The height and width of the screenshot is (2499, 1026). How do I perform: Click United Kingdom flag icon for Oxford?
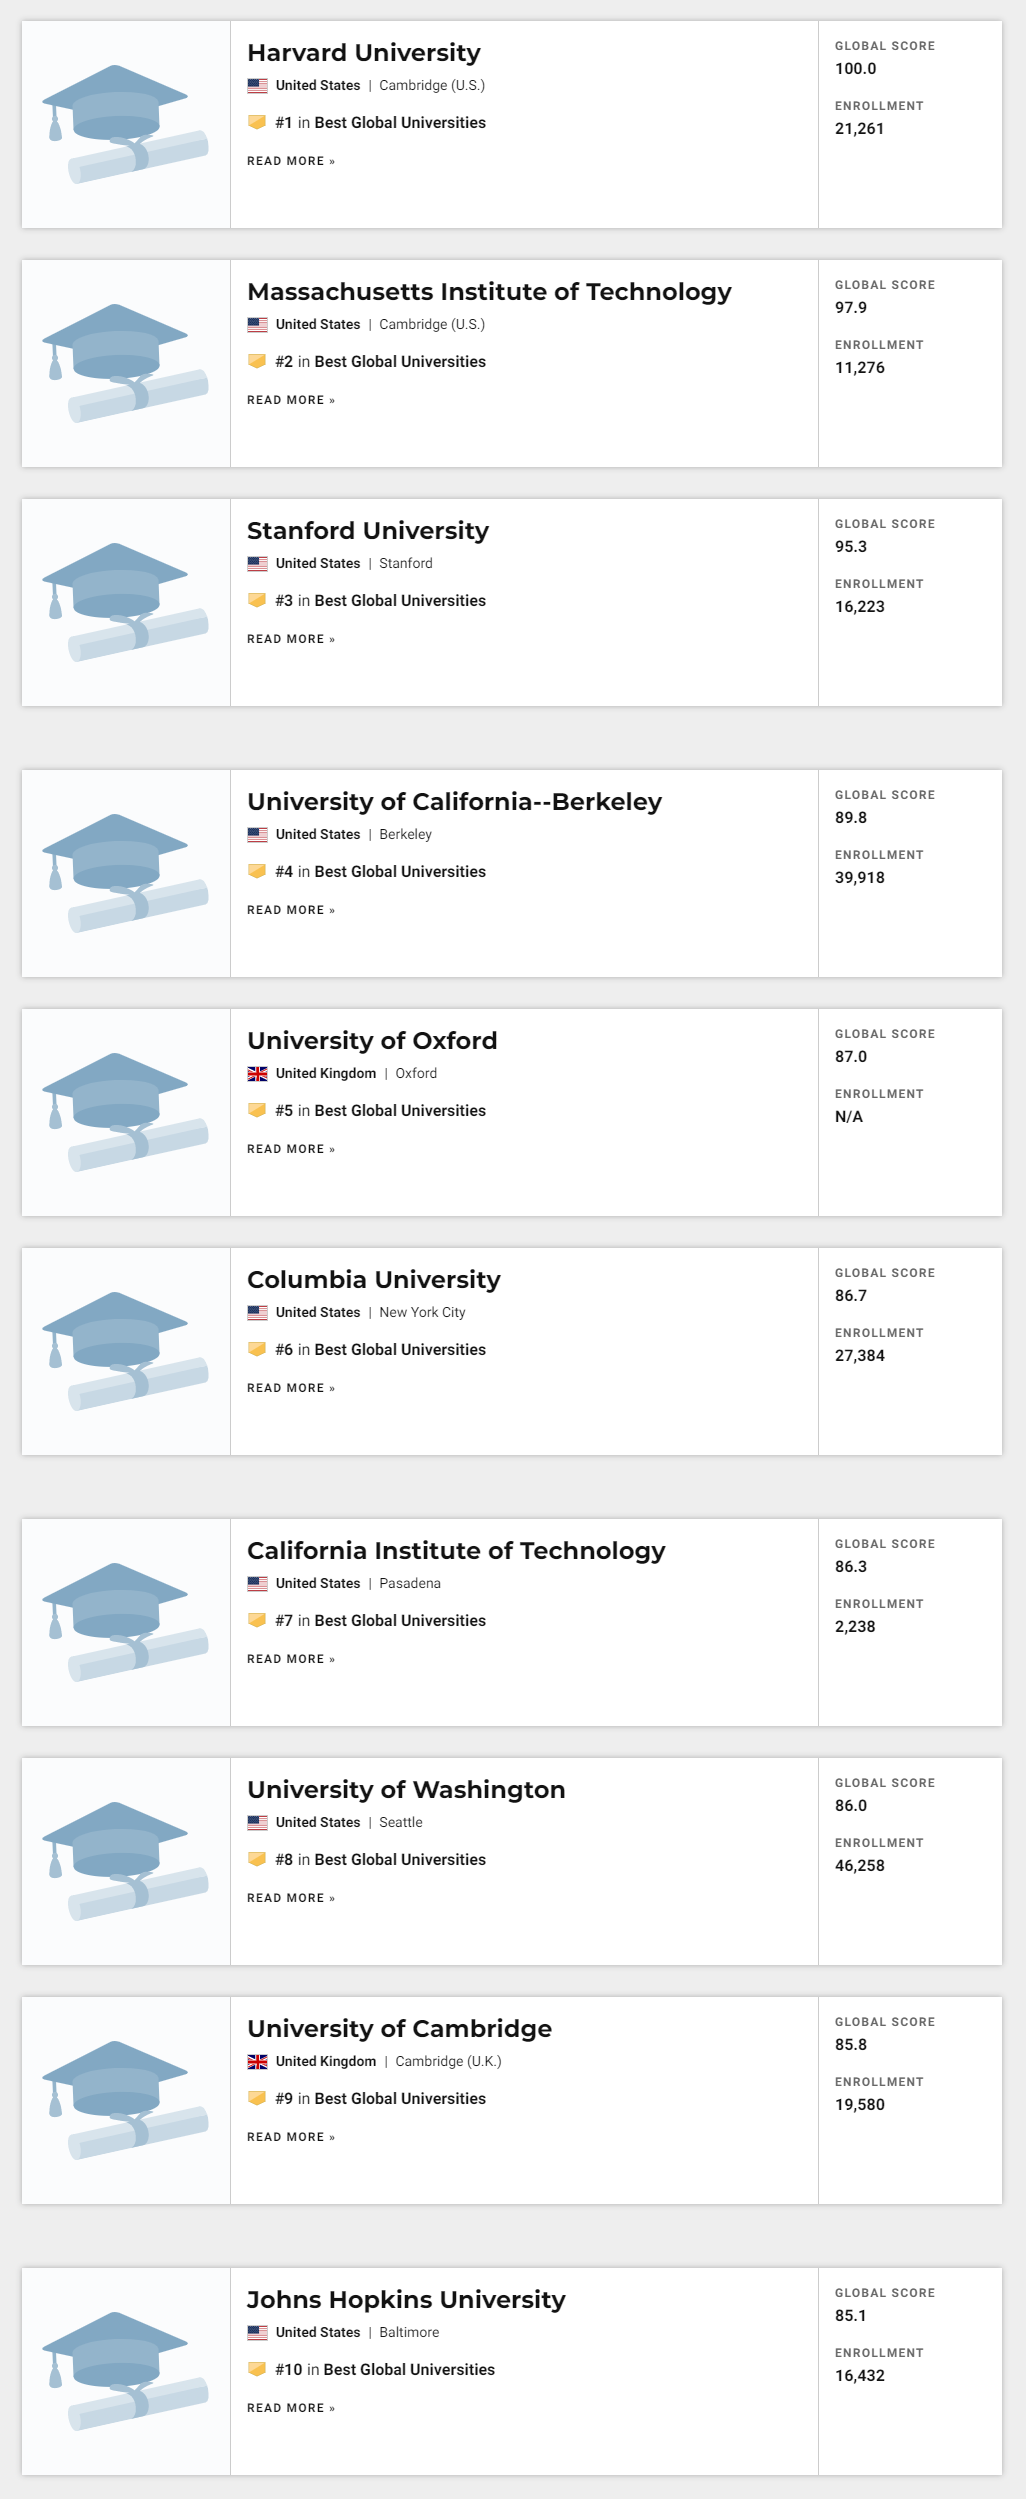pyautogui.click(x=257, y=1074)
